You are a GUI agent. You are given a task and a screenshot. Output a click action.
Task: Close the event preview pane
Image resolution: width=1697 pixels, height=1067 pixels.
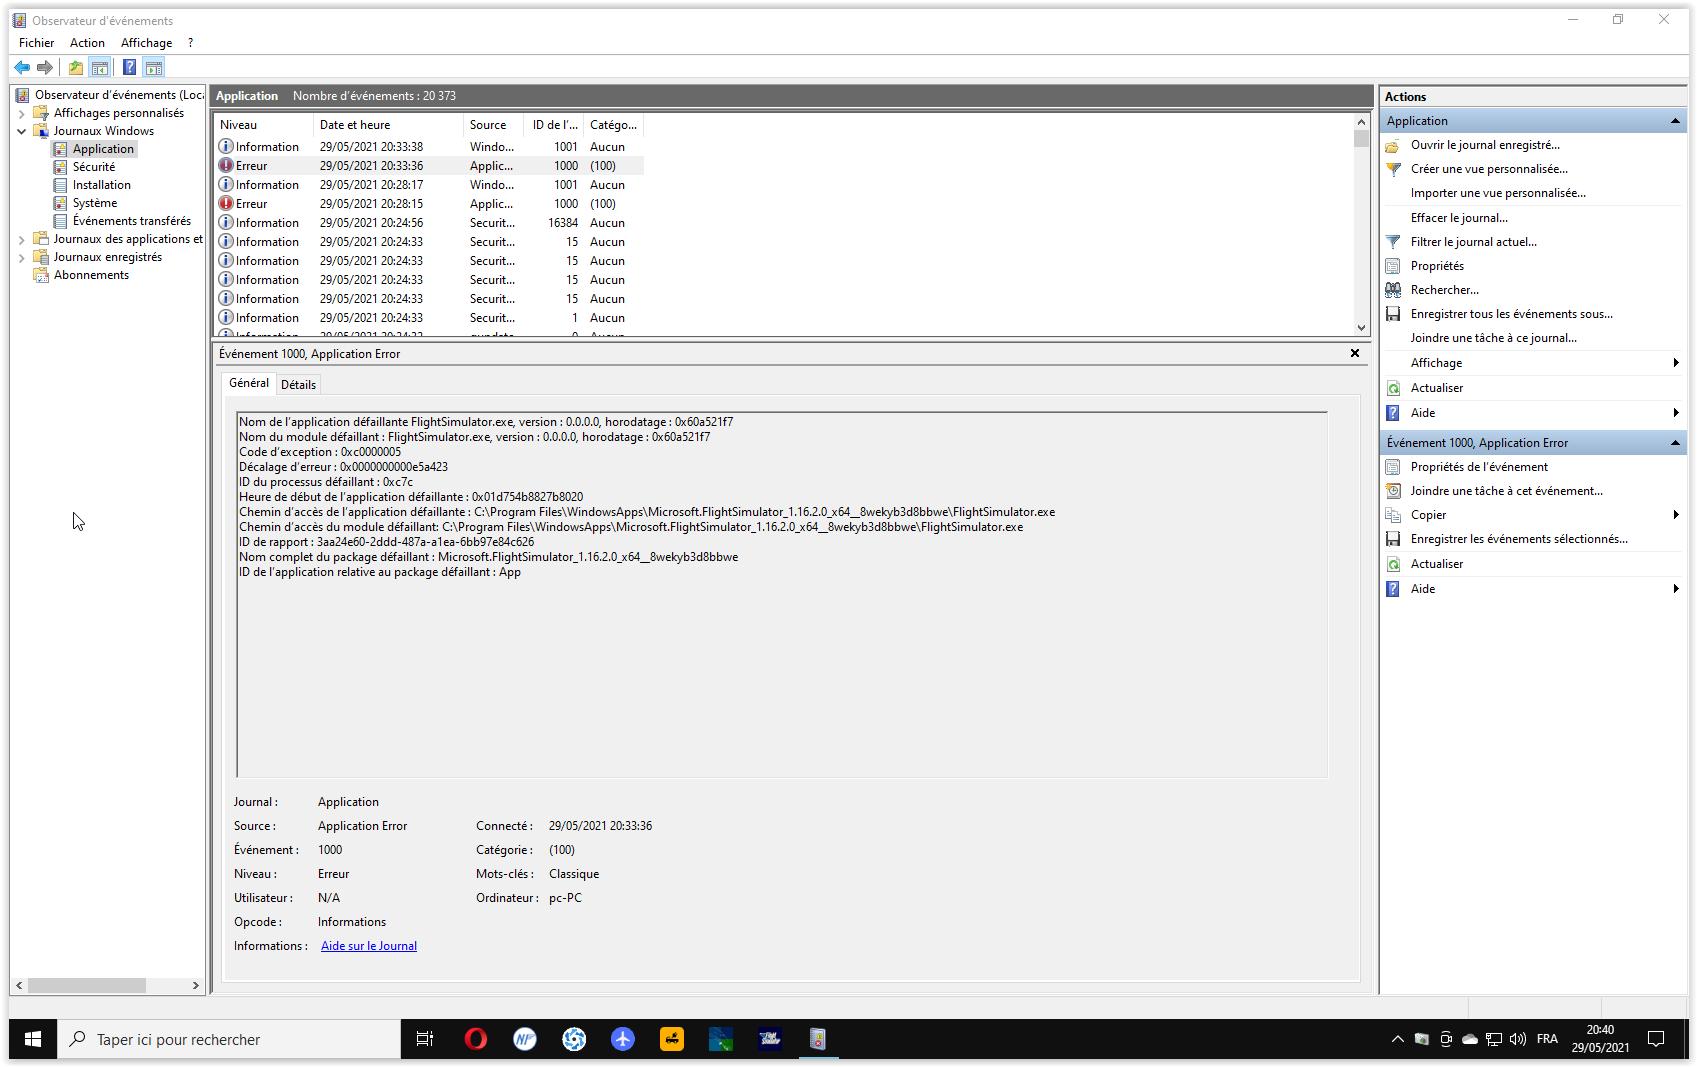click(1355, 353)
